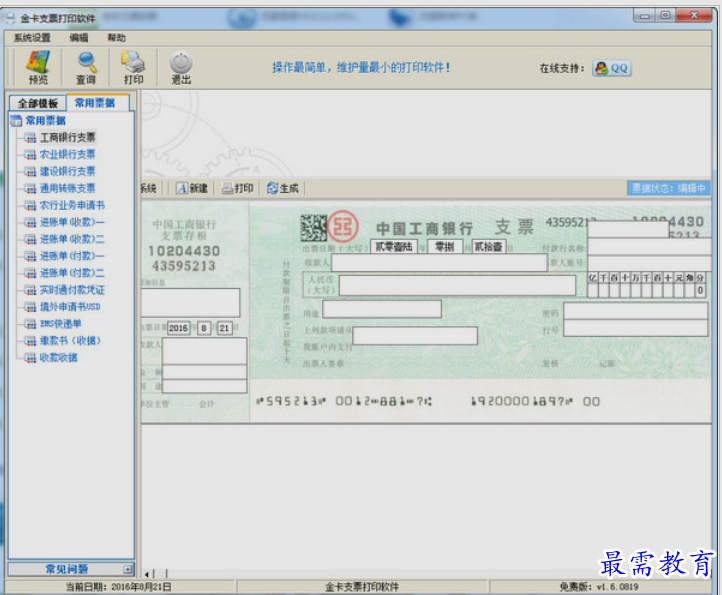Open the 编辑 menu

[79, 38]
